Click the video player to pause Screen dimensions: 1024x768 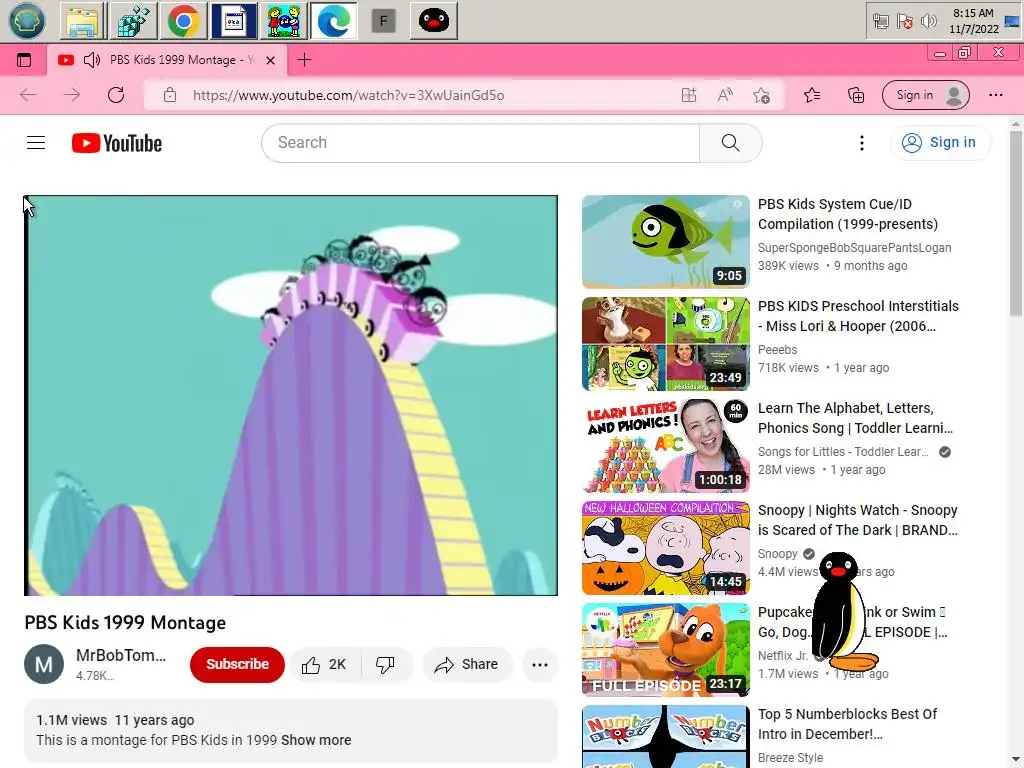291,395
